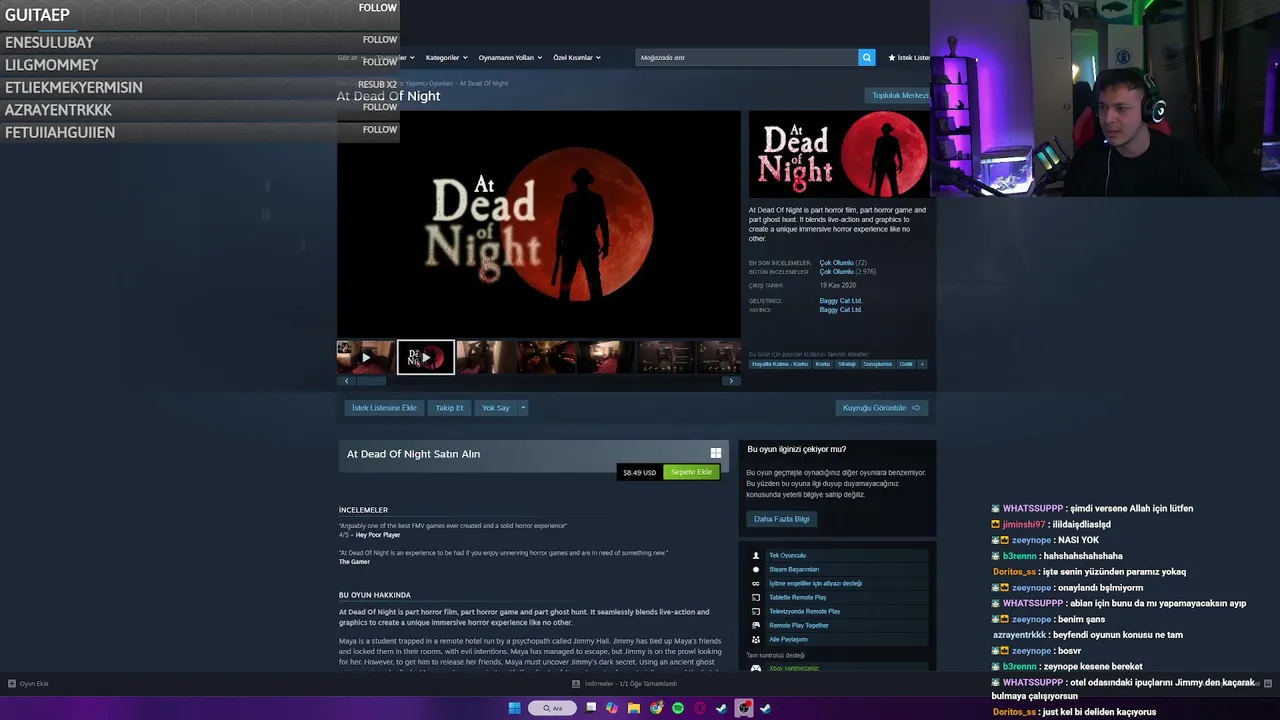Click the plus button after the Gotik tag
Image resolution: width=1280 pixels, height=720 pixels.
coord(922,364)
